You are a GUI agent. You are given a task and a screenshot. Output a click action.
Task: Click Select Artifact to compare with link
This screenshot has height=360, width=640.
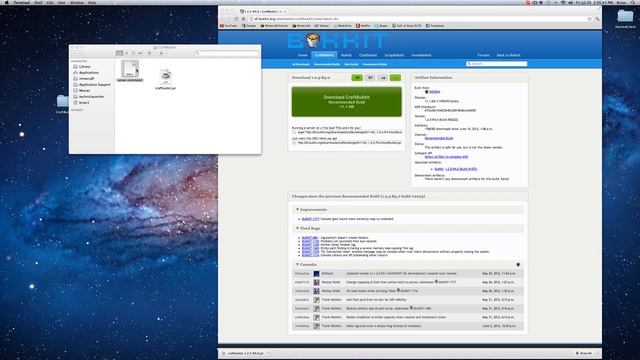(x=446, y=157)
